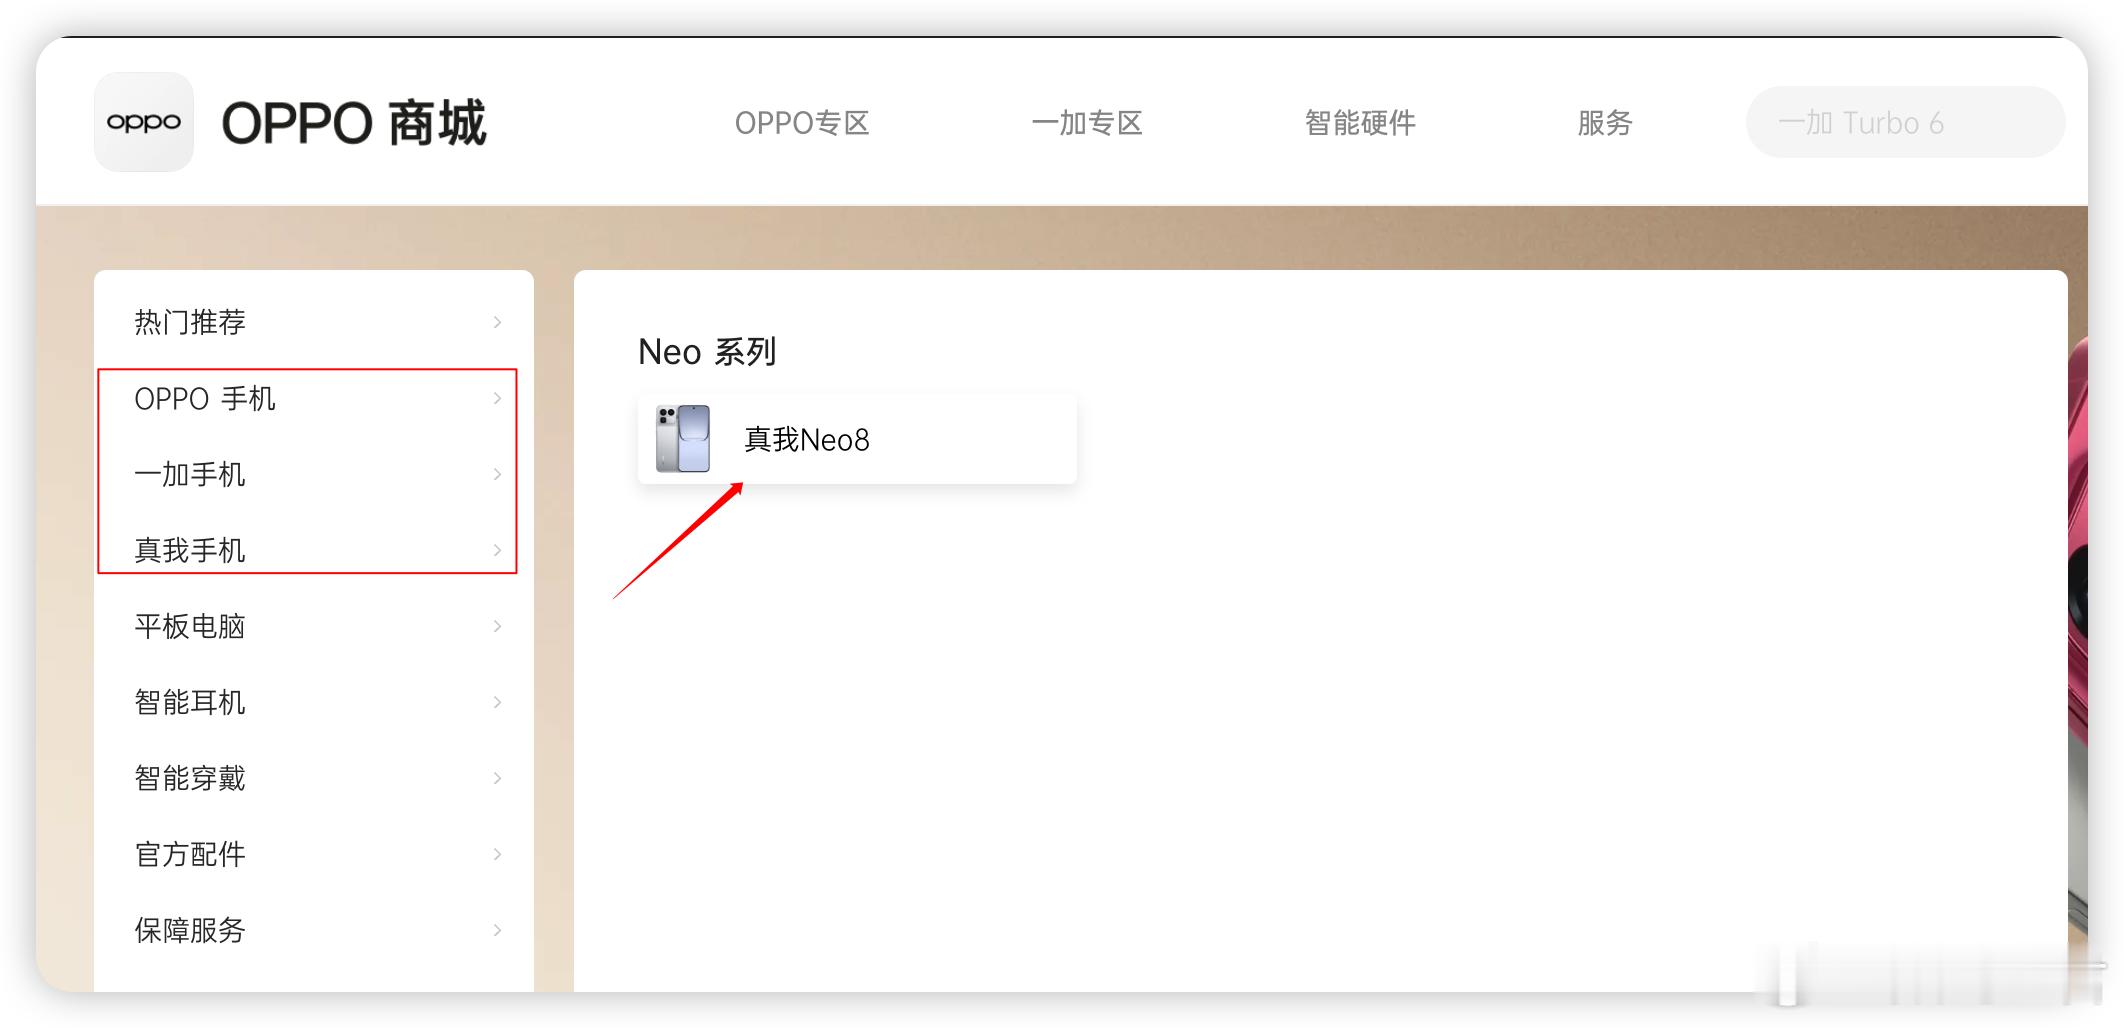Focus the 一加 Turbo 6 search field
2124x1028 pixels.
pos(1905,122)
